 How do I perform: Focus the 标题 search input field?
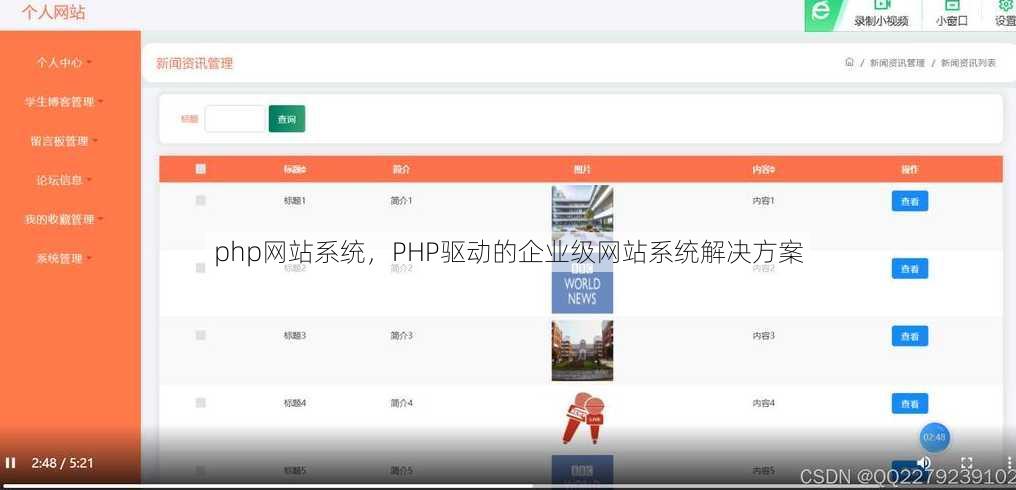235,119
